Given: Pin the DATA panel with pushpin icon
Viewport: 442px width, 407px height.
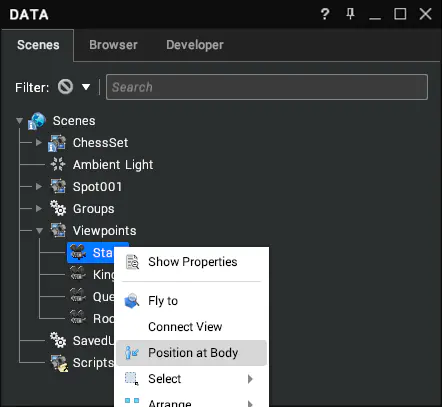Looking at the screenshot, I should pos(350,14).
